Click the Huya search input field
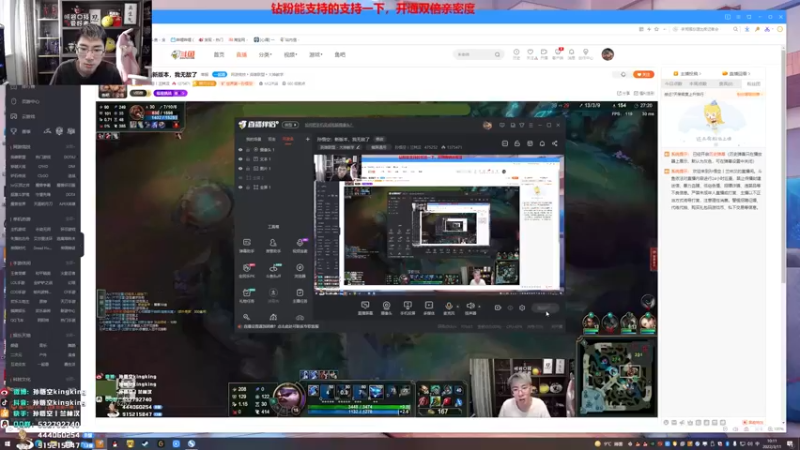This screenshot has width=800, height=450. coord(473,54)
